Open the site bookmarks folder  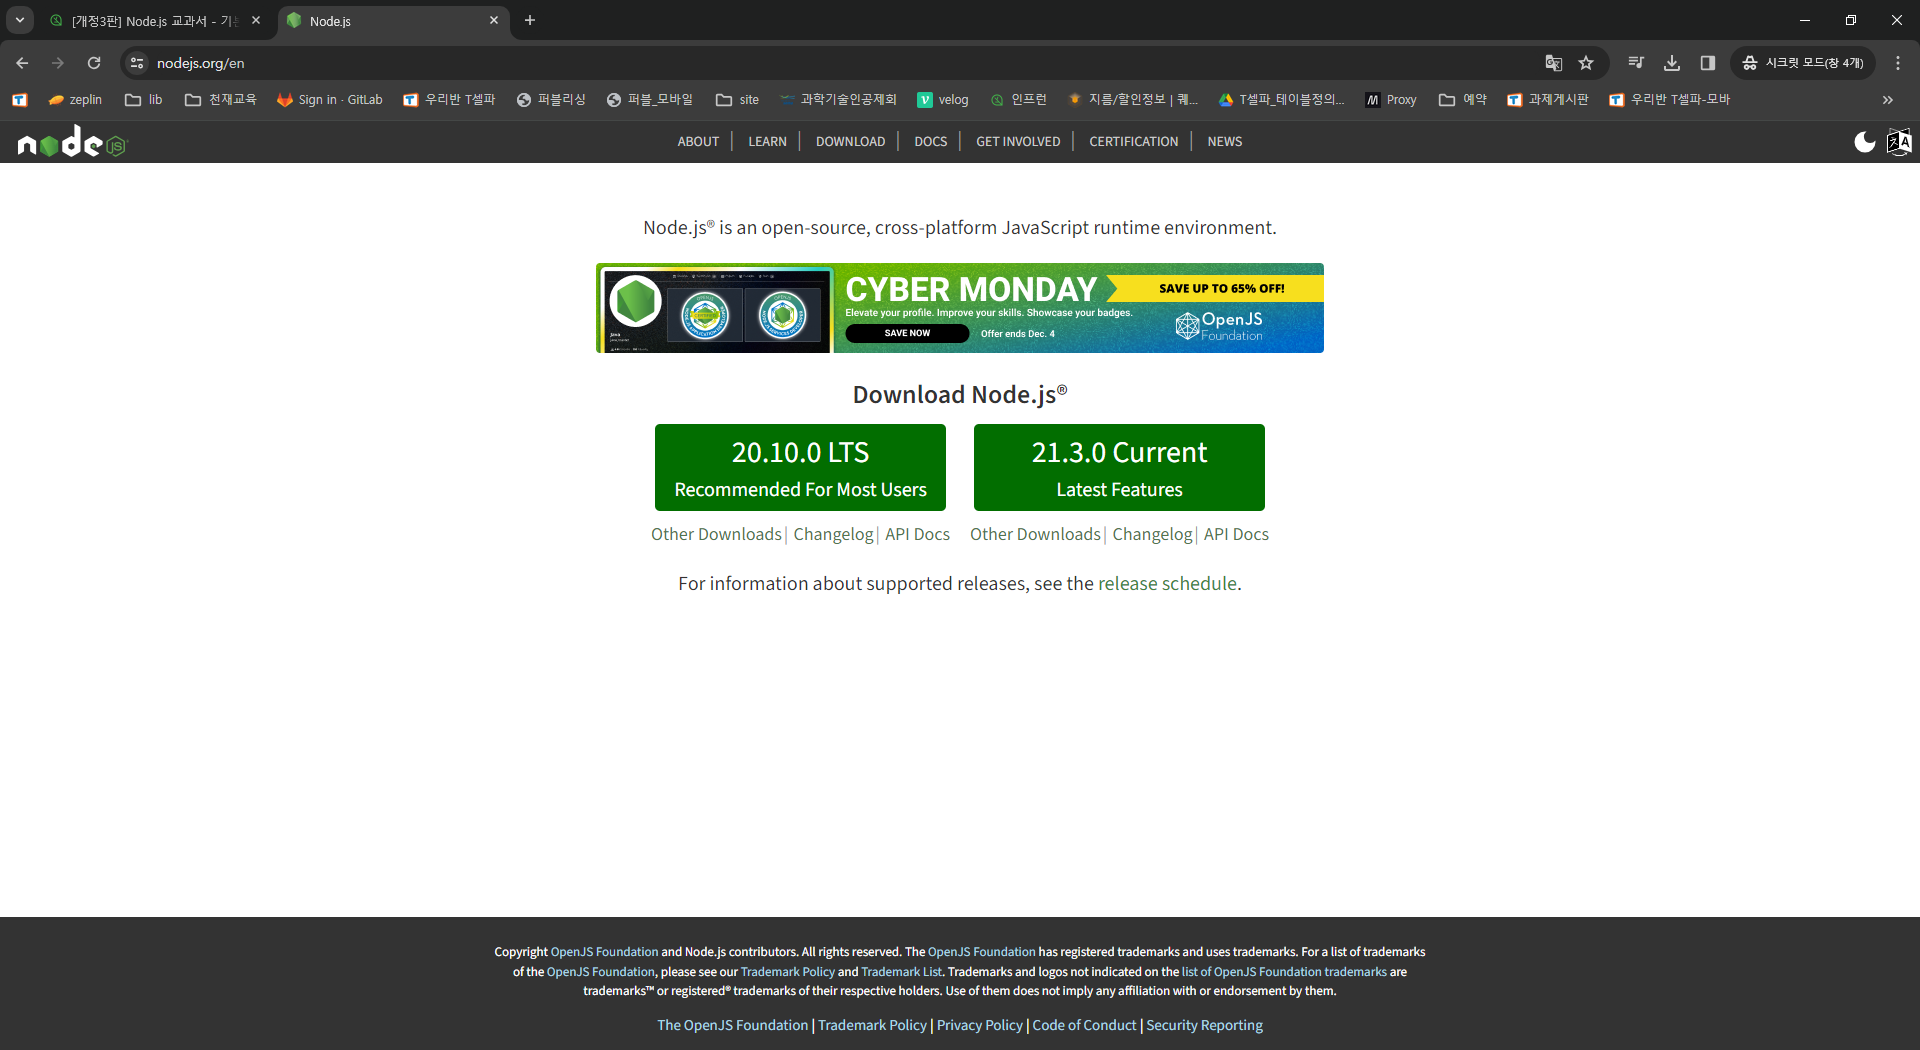pos(737,100)
